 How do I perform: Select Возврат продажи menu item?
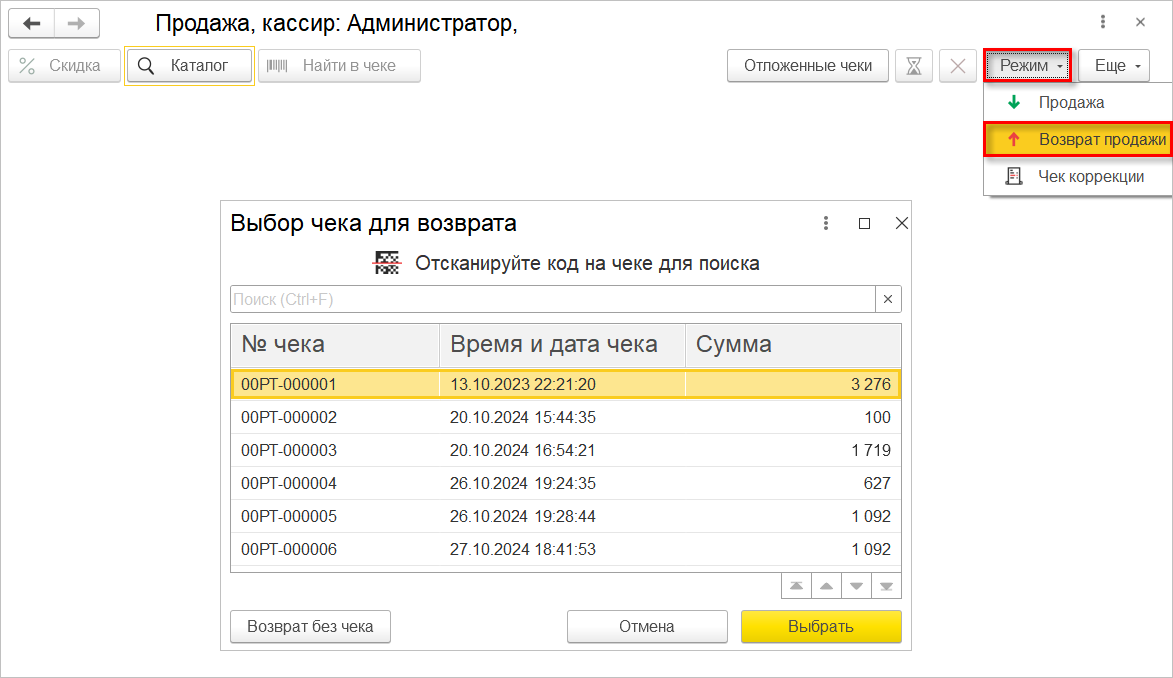pyautogui.click(x=1101, y=140)
